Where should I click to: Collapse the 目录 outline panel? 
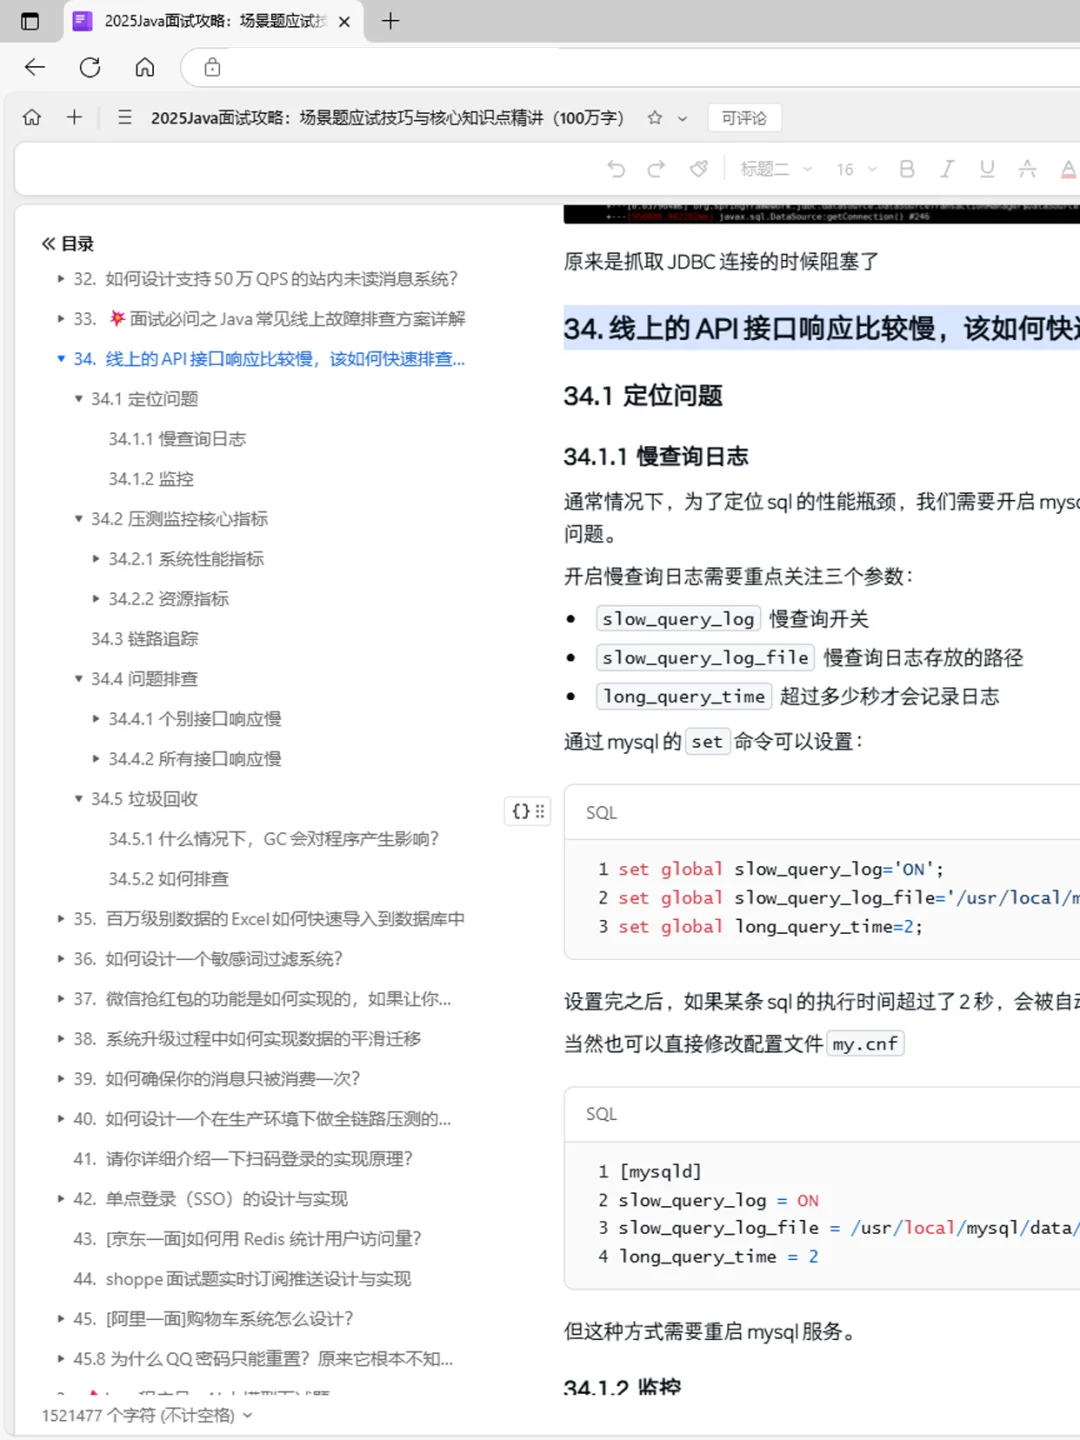point(48,243)
